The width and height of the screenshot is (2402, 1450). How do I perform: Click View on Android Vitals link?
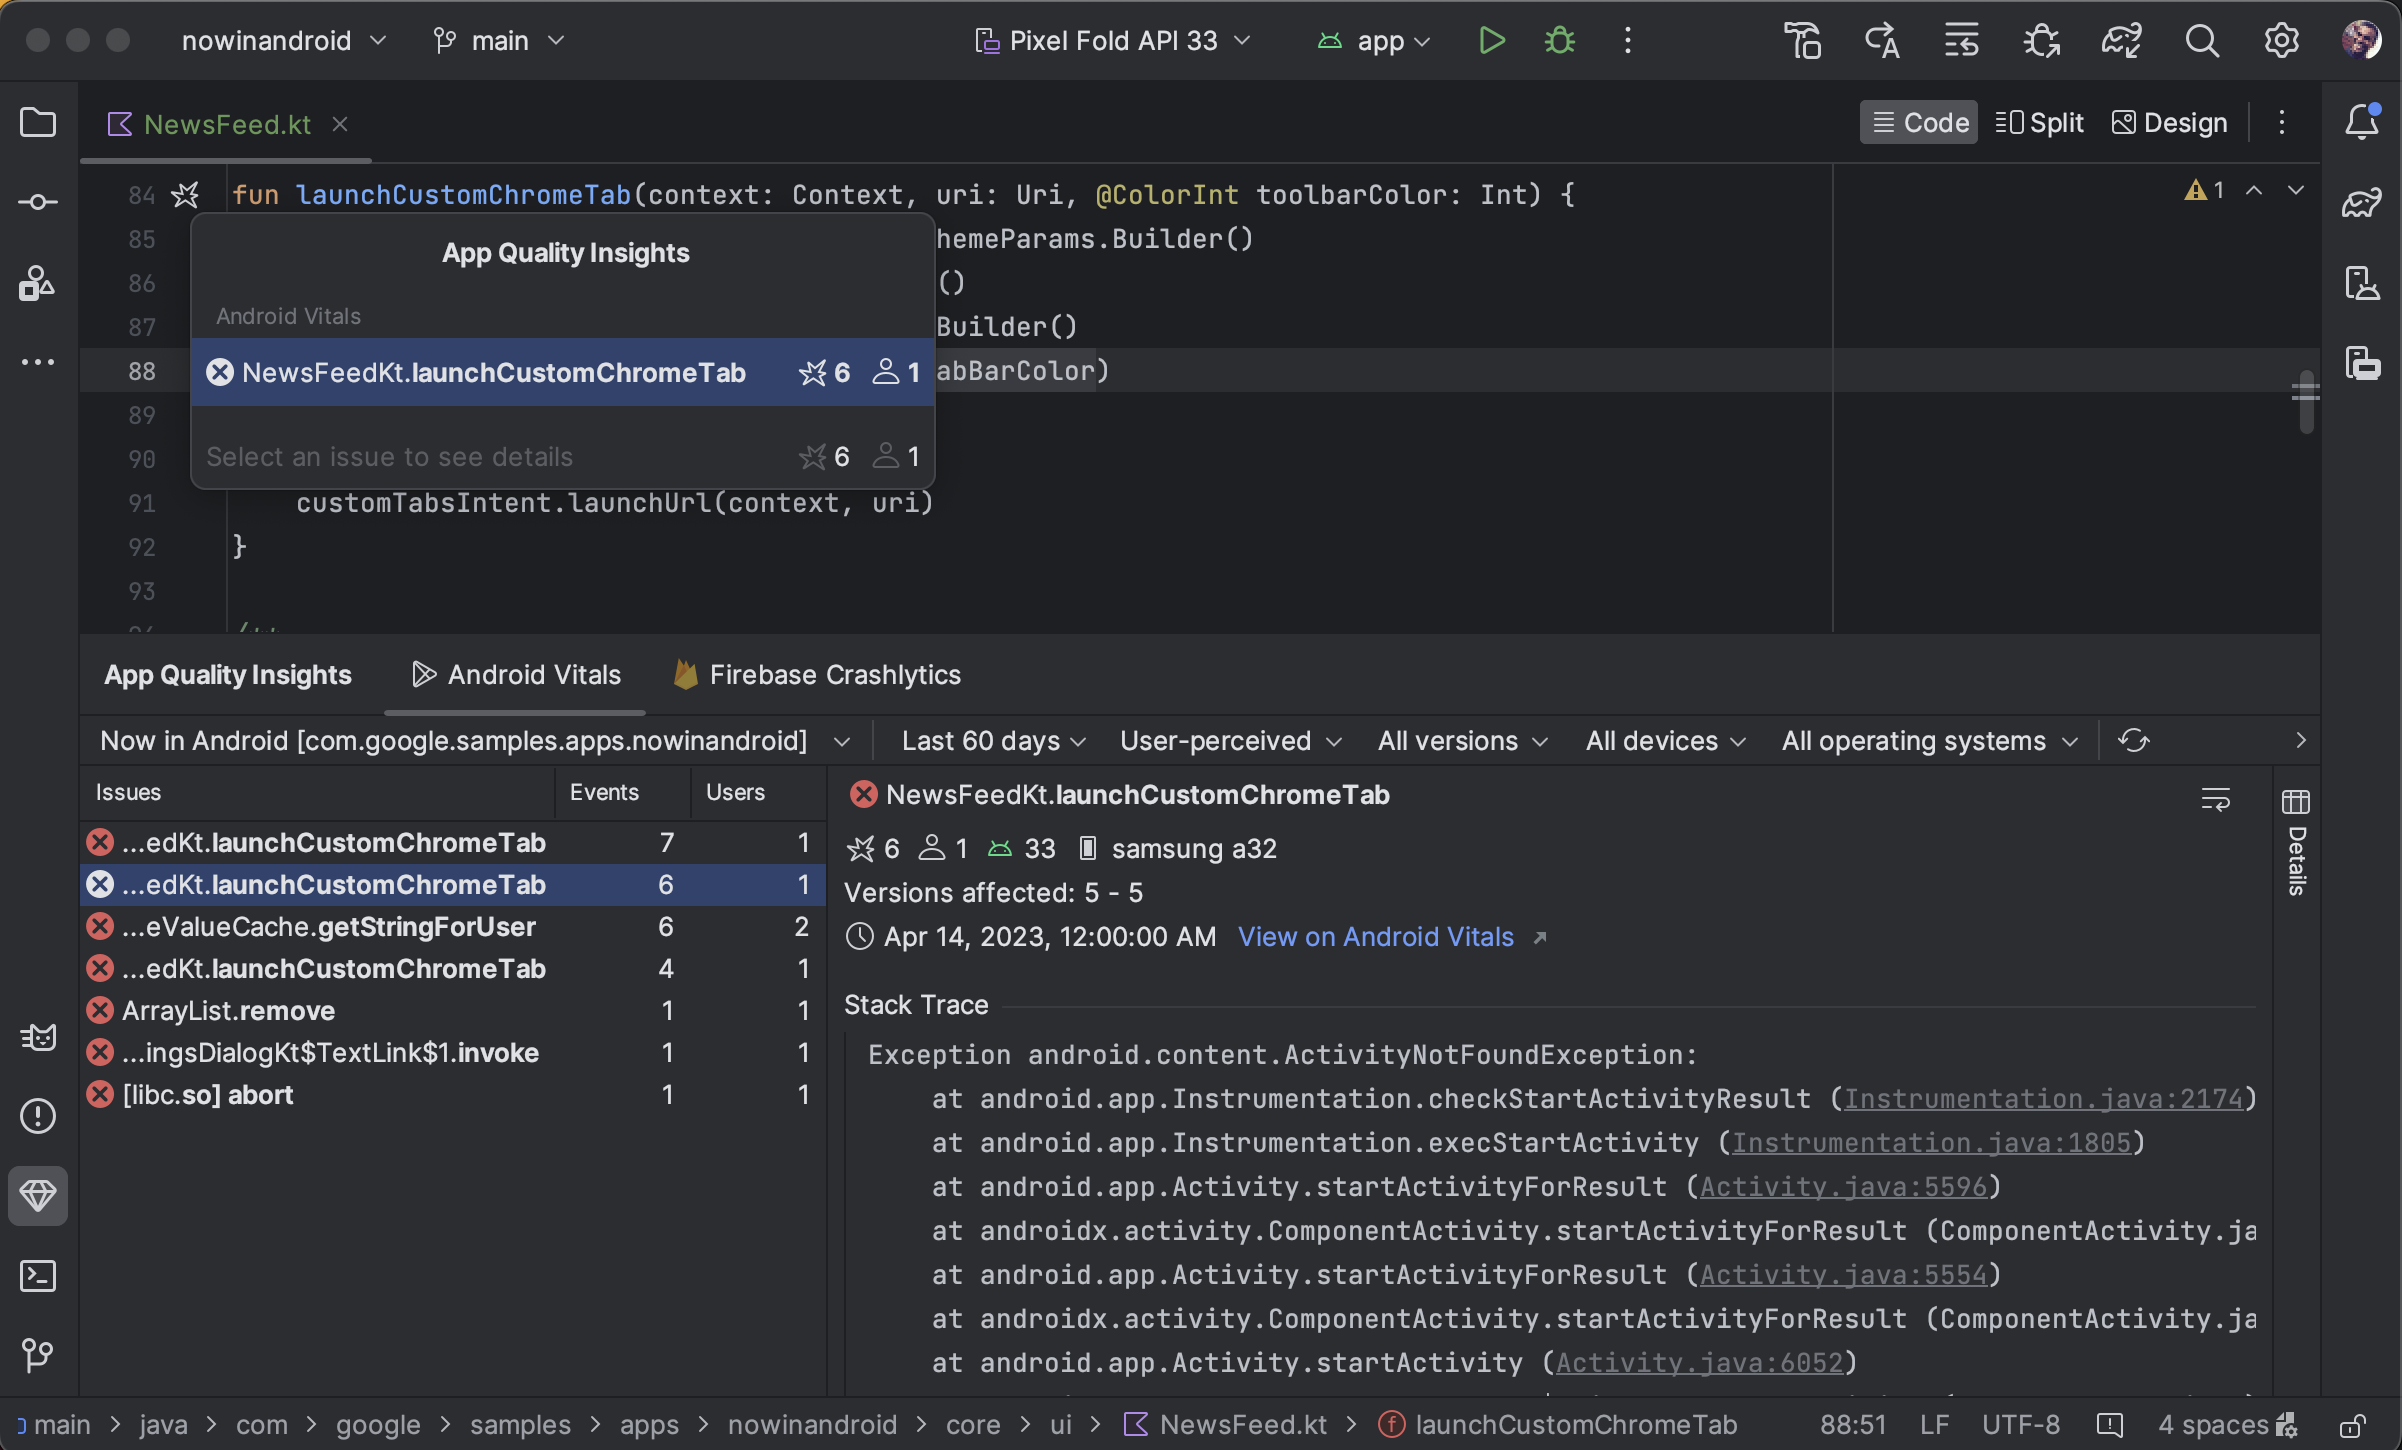pos(1376,937)
